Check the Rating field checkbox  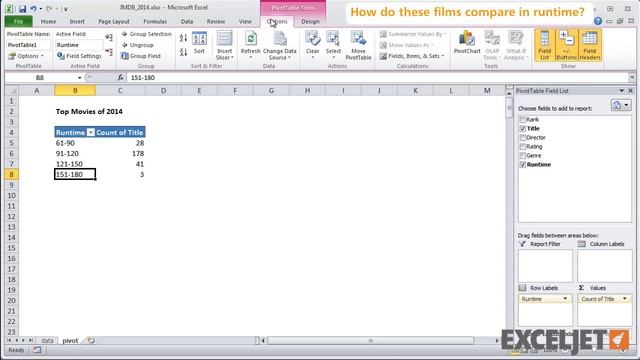[522, 147]
